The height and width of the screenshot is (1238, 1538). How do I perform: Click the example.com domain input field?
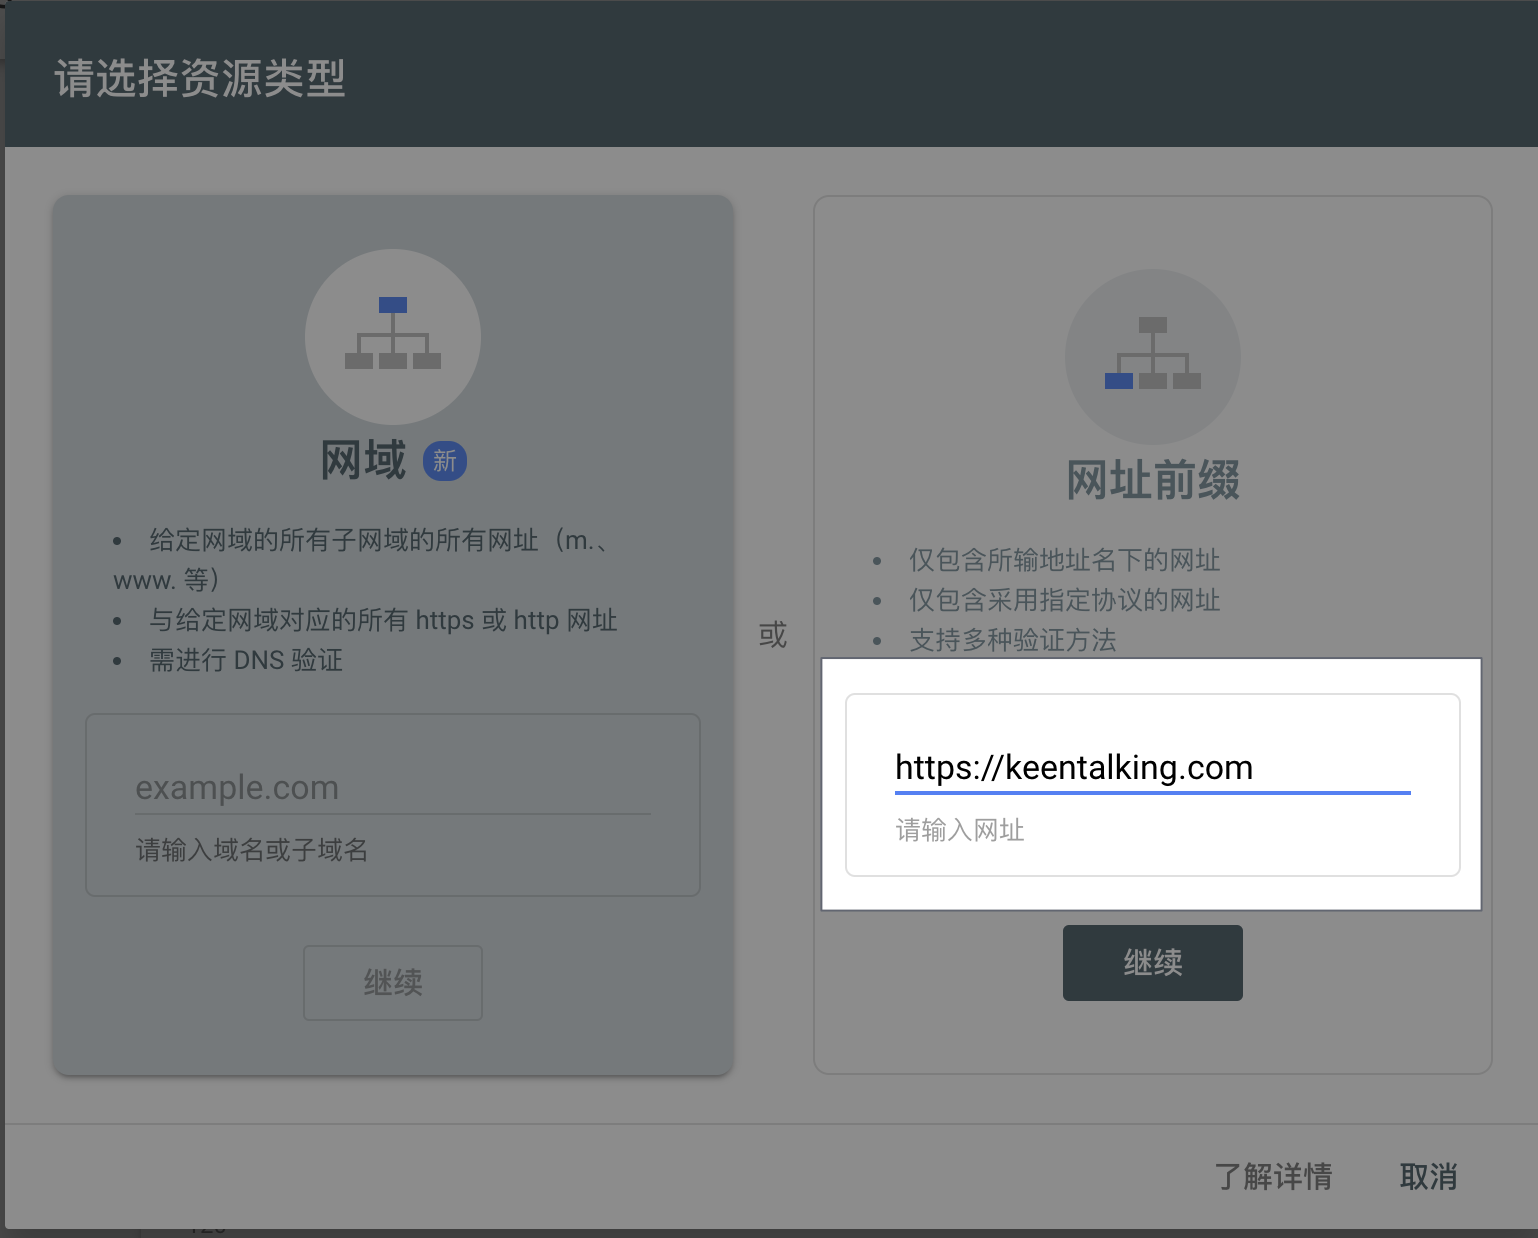click(x=392, y=788)
